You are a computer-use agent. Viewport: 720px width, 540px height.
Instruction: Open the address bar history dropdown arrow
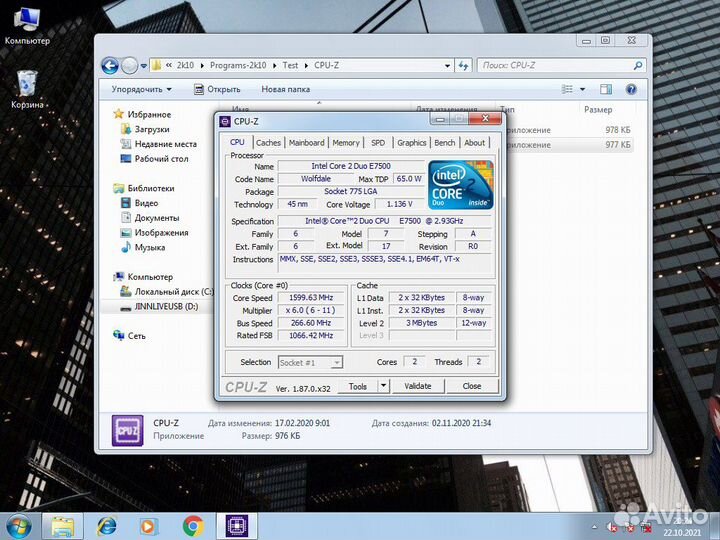447,66
